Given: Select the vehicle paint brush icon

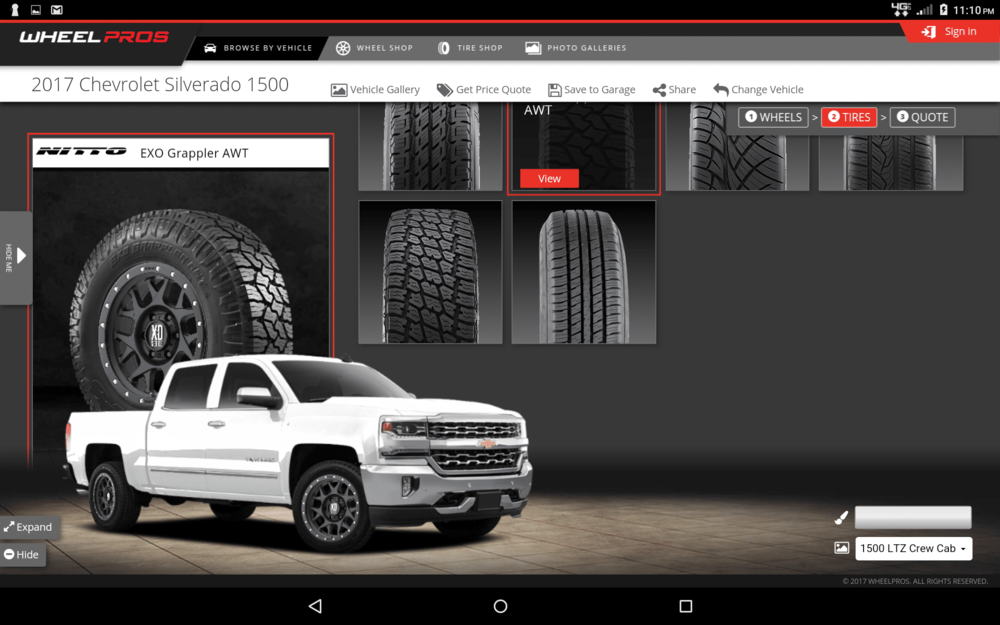Looking at the screenshot, I should pos(839,517).
